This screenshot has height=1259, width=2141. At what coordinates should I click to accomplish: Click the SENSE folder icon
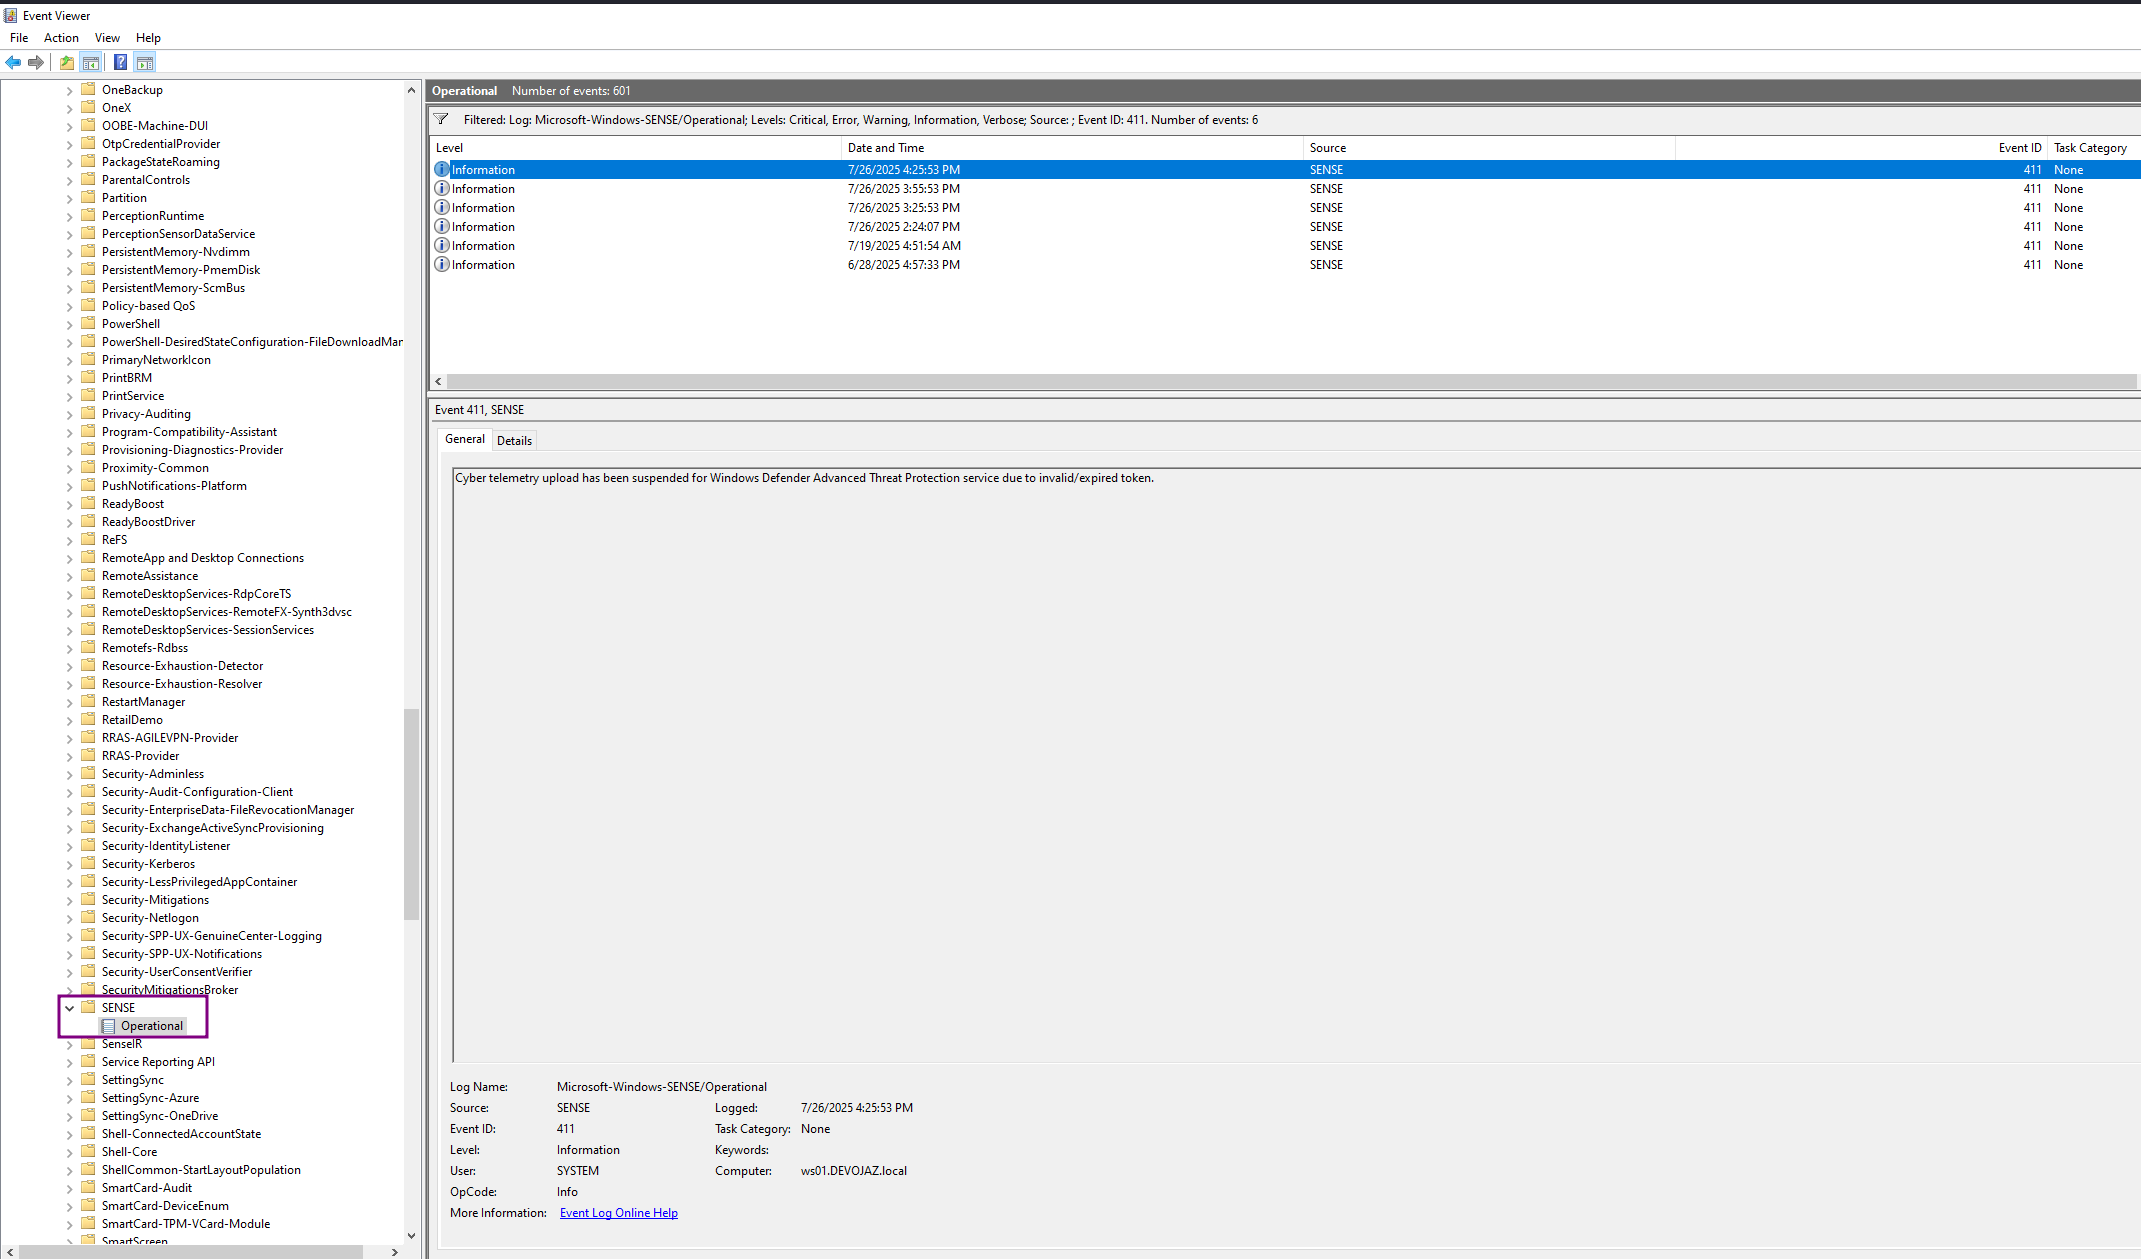click(89, 1007)
